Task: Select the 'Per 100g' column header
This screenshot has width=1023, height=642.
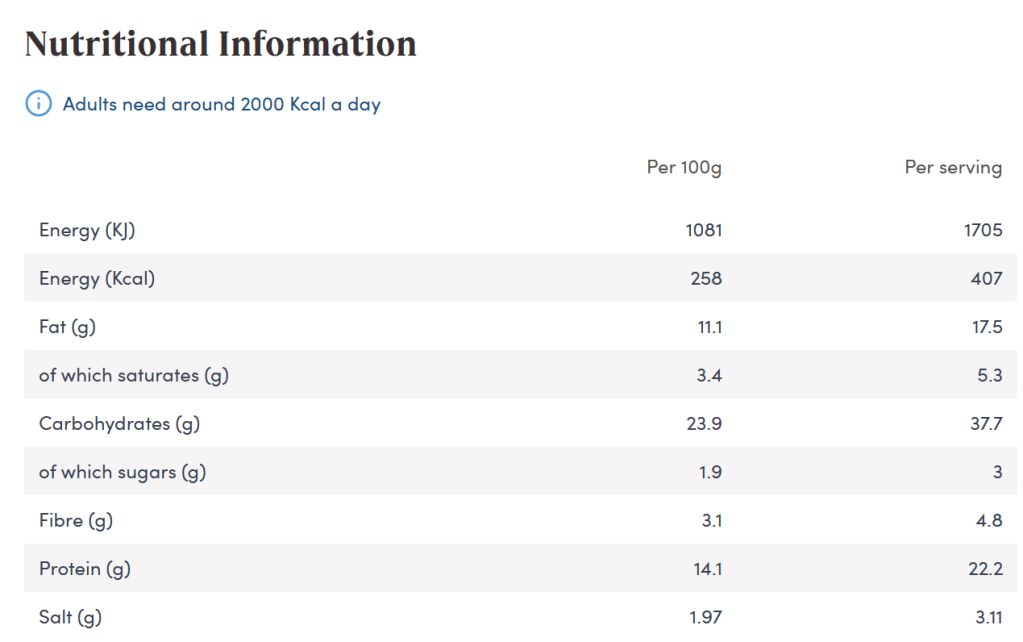Action: coord(684,167)
